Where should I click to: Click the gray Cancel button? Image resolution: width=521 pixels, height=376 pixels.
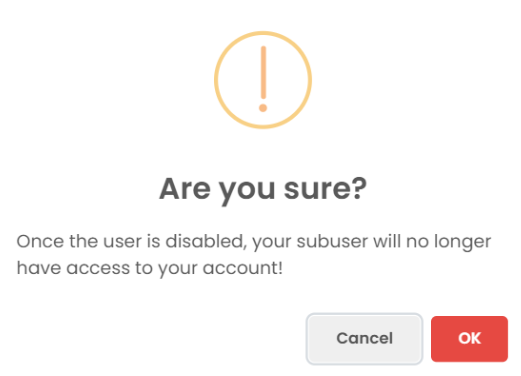[364, 339]
